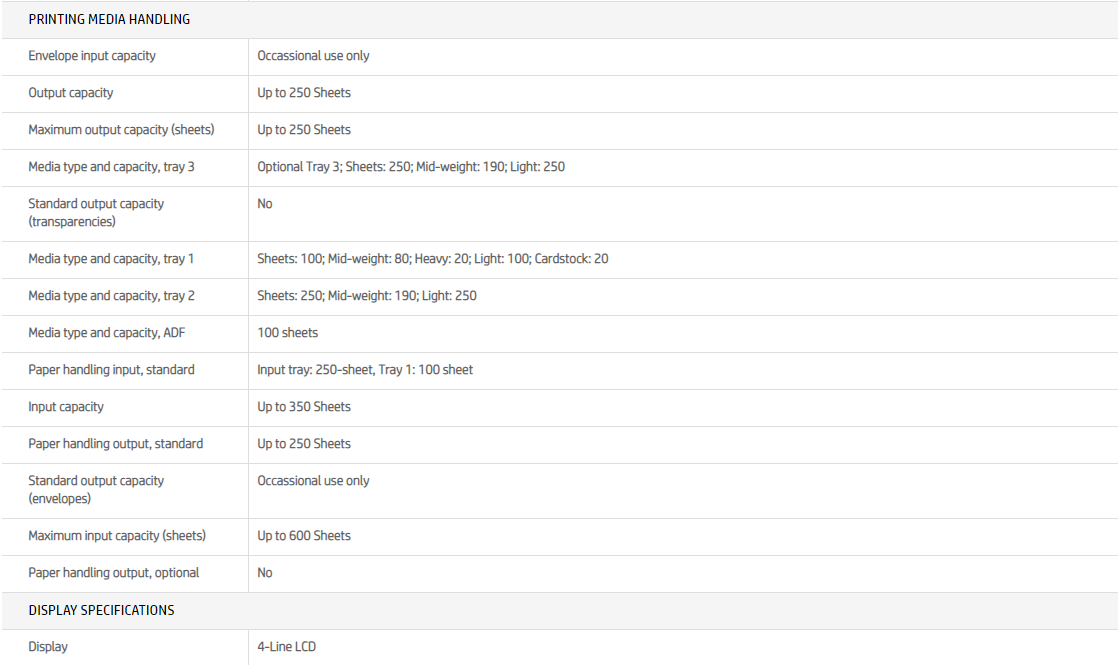Click the Up to 350 Sheets value
This screenshot has height=665, width=1118.
point(304,407)
